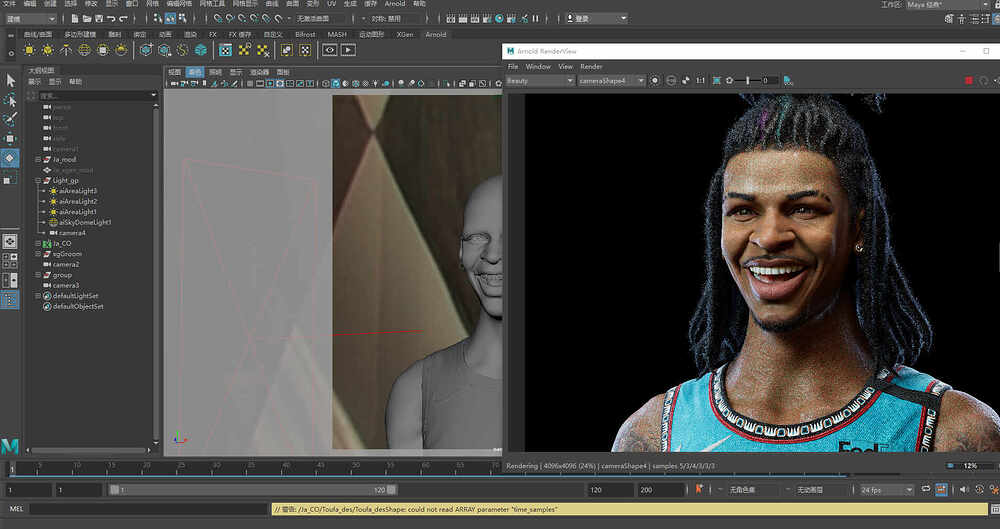This screenshot has height=529, width=1000.
Task: Open the UV main menu
Action: click(x=331, y=4)
